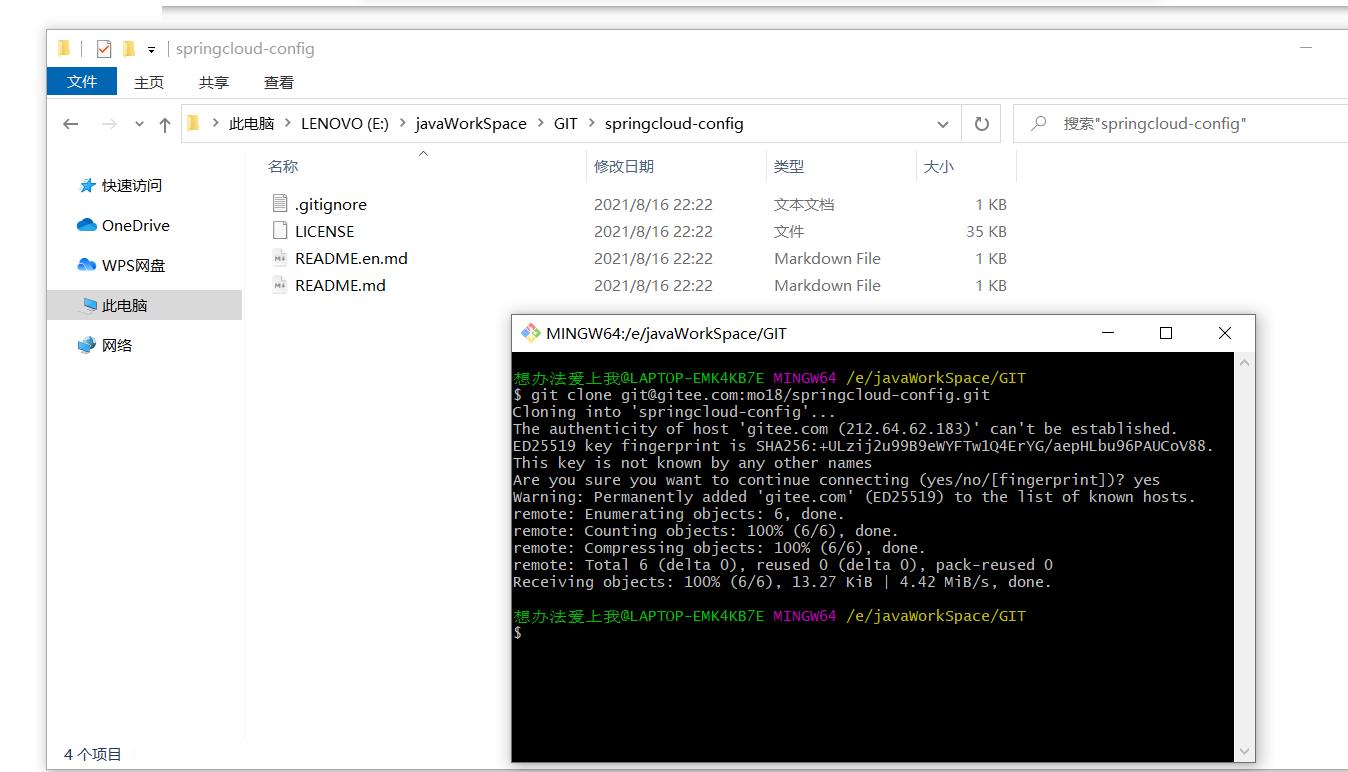The image size is (1348, 772).
Task: Click the LICENSE file icon
Action: 279,230
